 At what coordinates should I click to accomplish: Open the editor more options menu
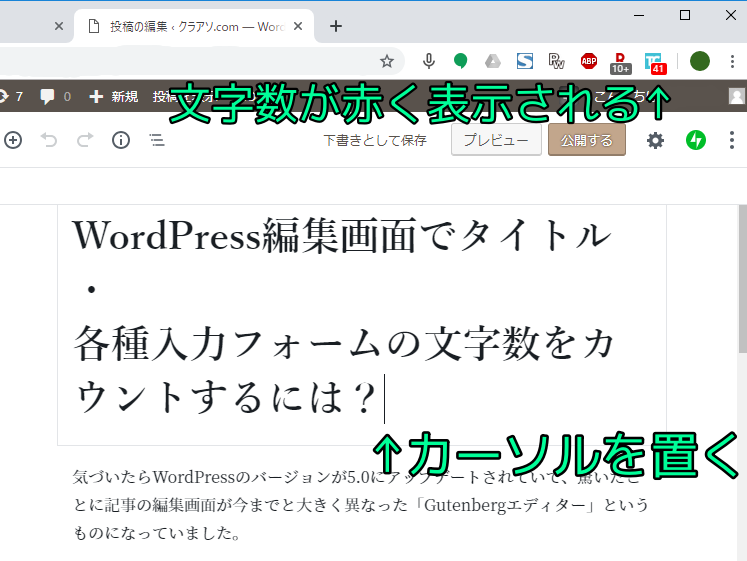(732, 140)
